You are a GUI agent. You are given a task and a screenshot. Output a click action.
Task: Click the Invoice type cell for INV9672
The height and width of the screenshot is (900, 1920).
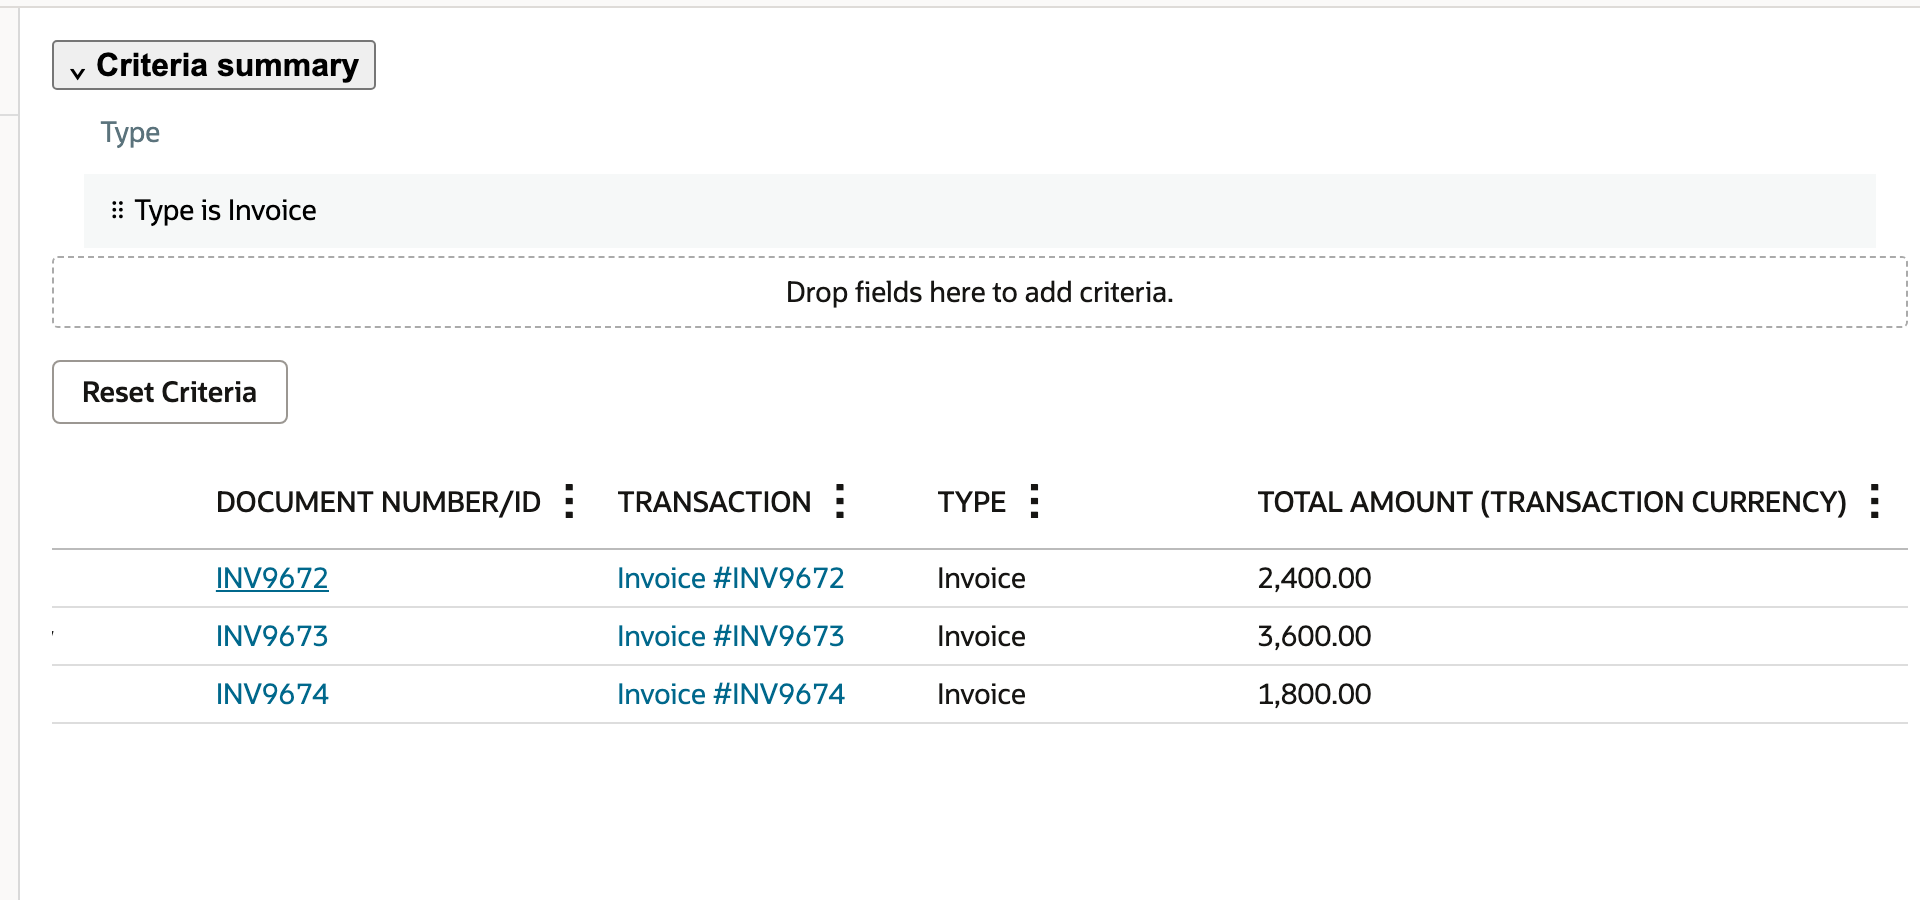pos(982,578)
